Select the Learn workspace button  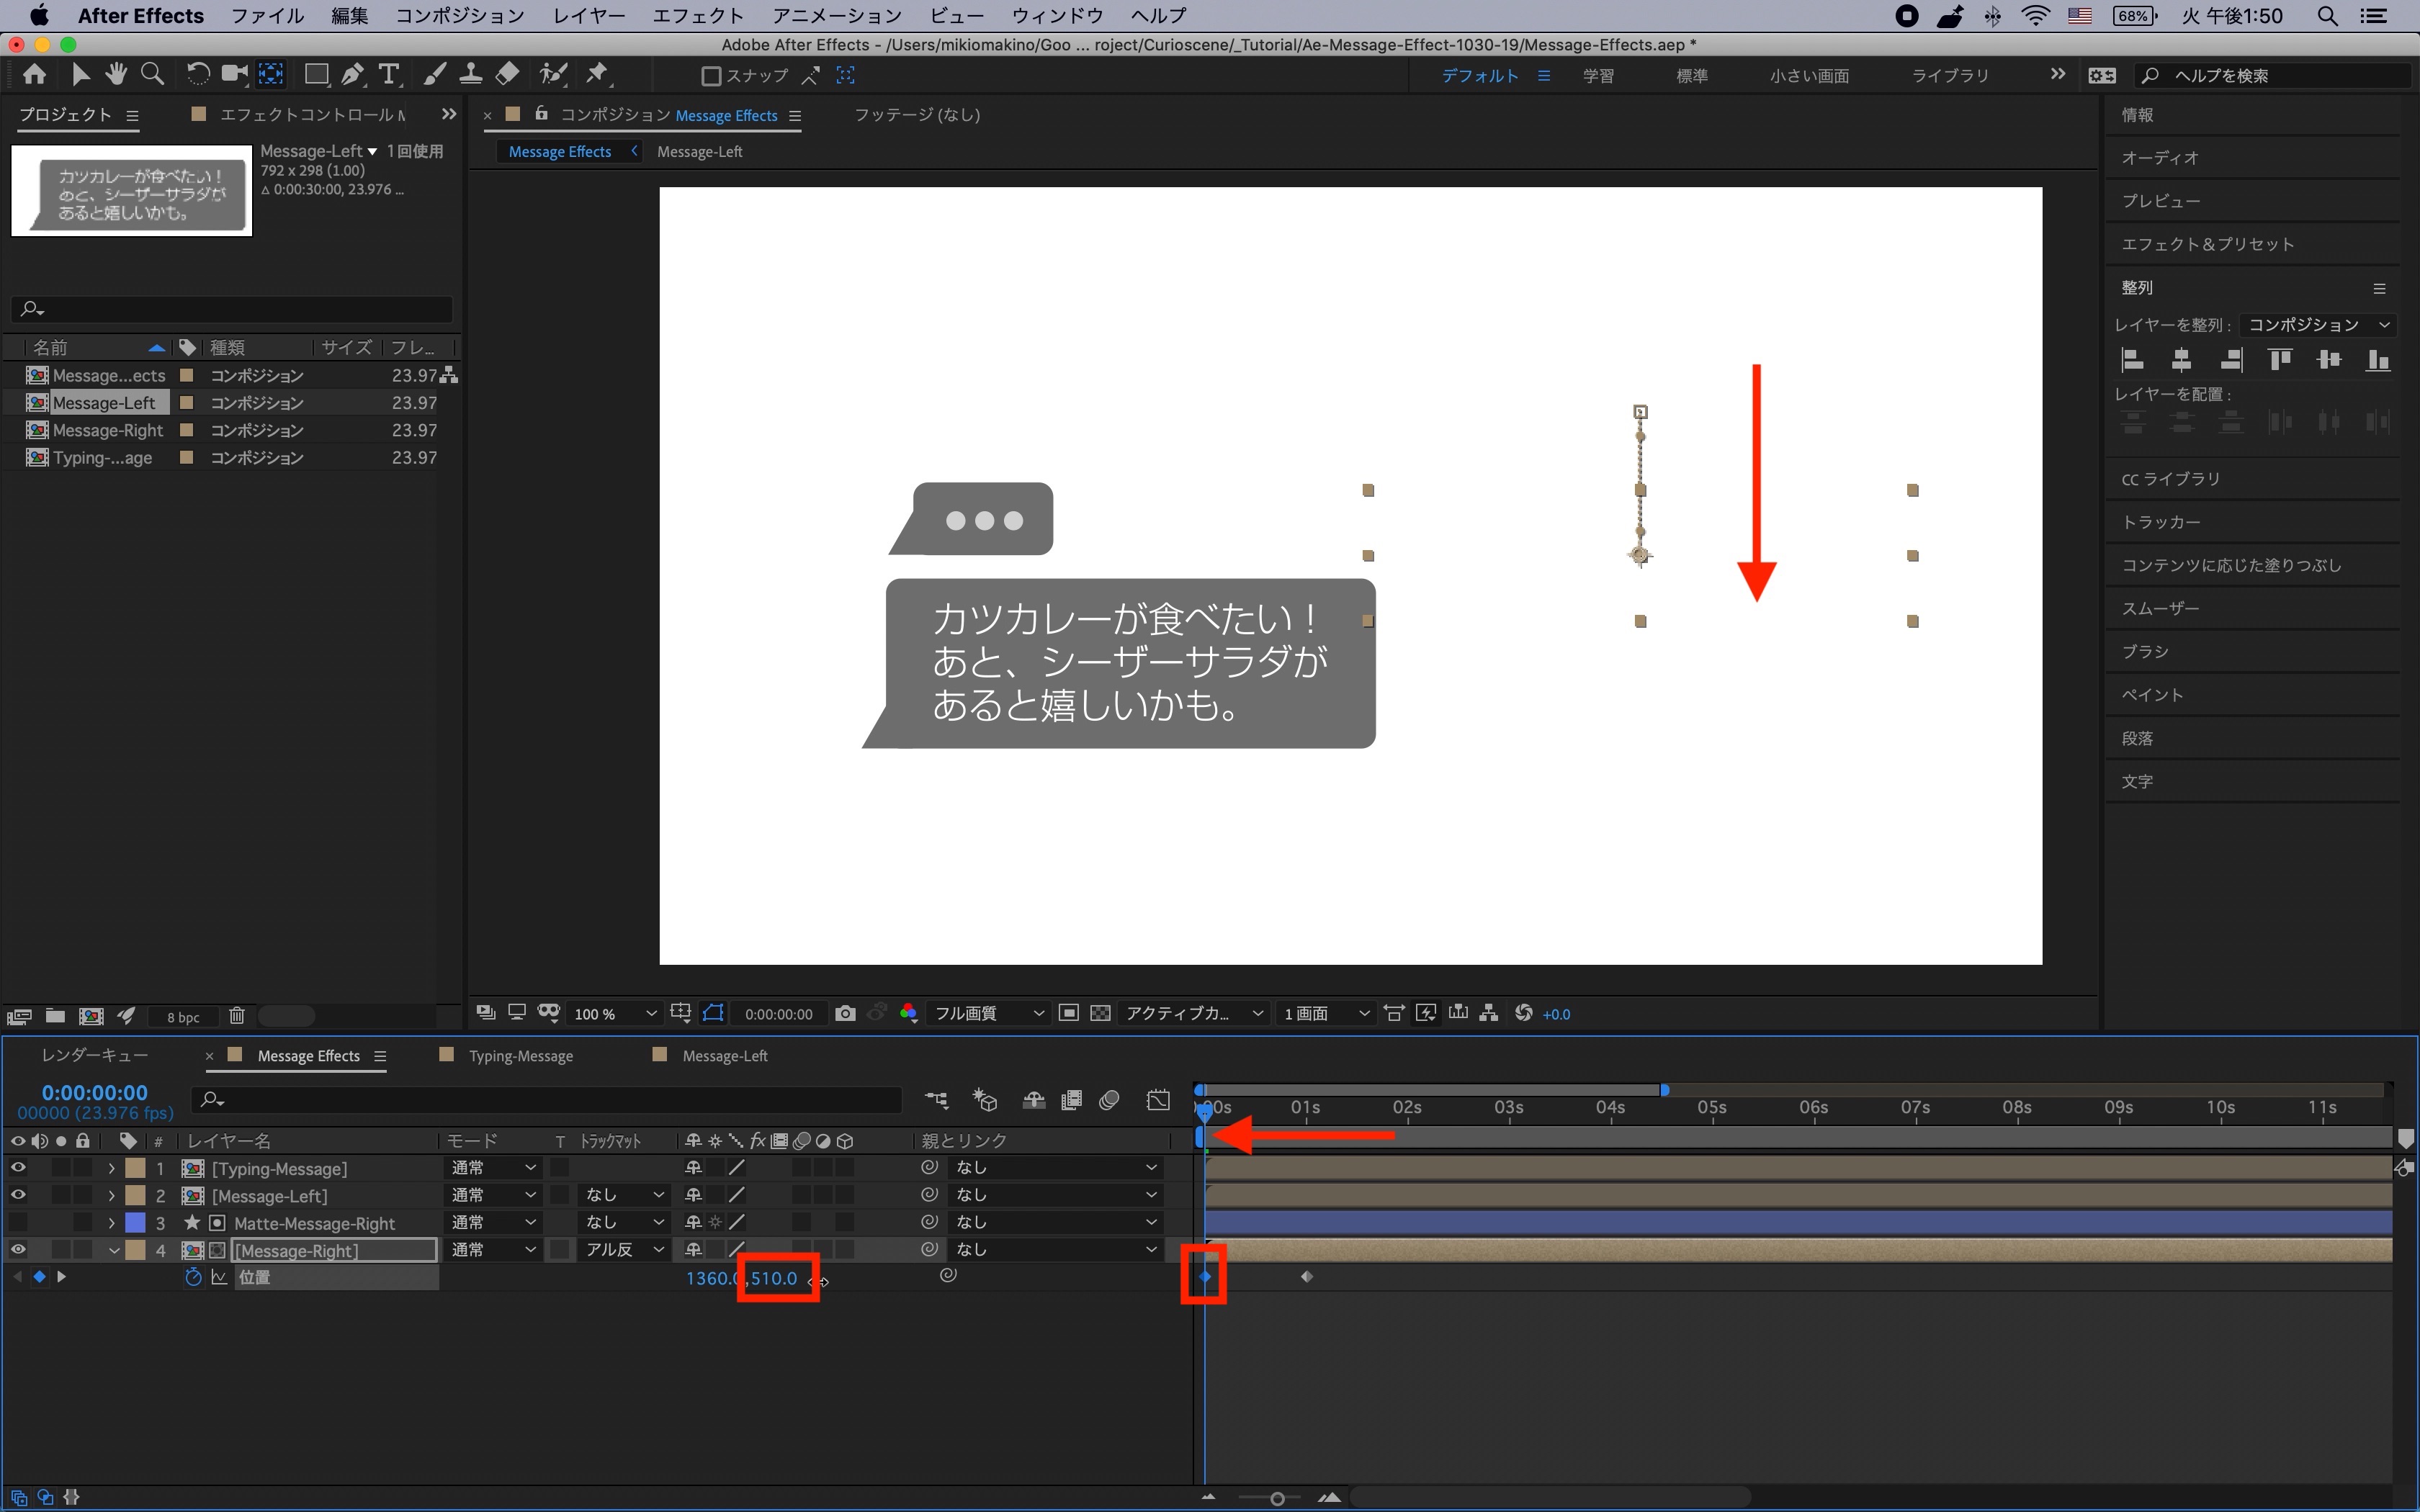pos(1597,76)
